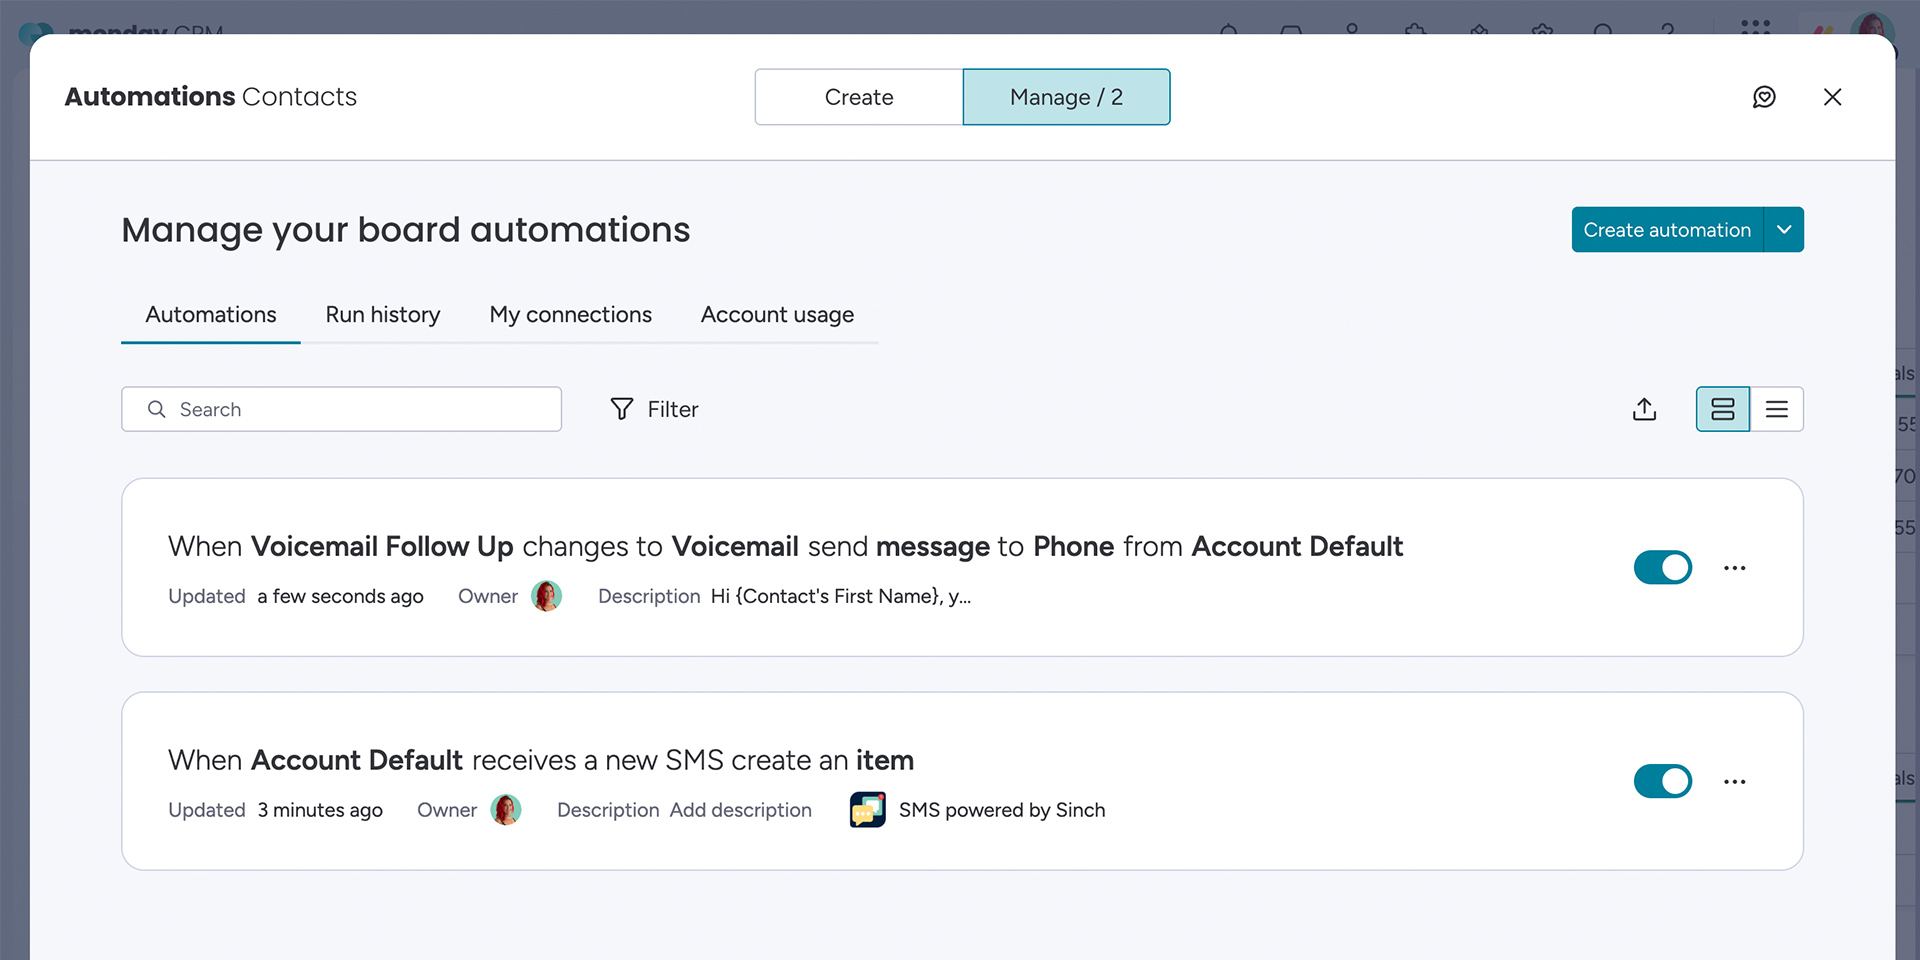Image resolution: width=1920 pixels, height=960 pixels.
Task: Click the SMS powered by Sinch app icon
Action: pos(867,810)
